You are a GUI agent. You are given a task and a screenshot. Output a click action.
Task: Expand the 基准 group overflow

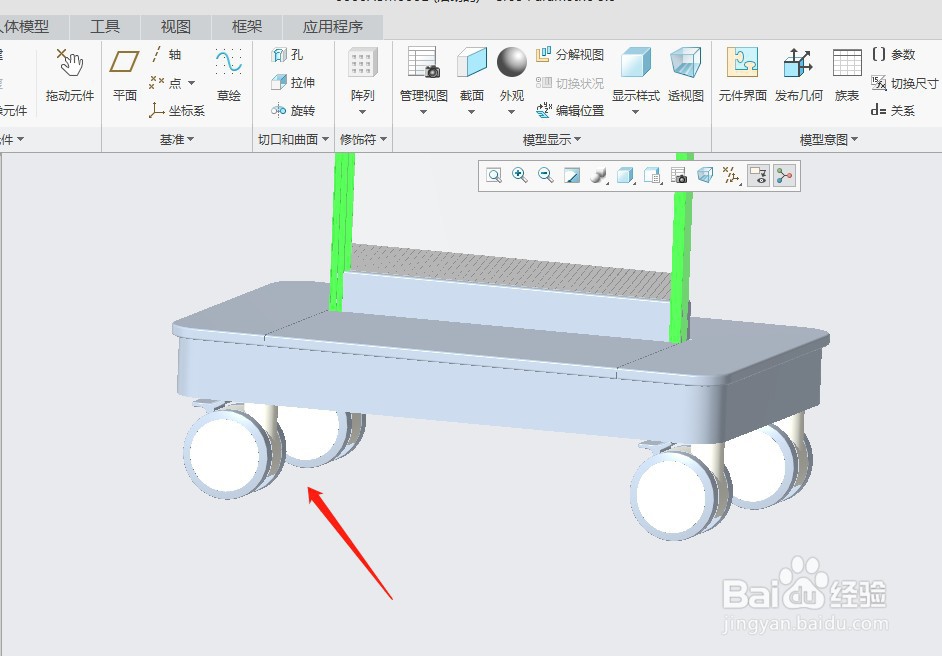(177, 139)
